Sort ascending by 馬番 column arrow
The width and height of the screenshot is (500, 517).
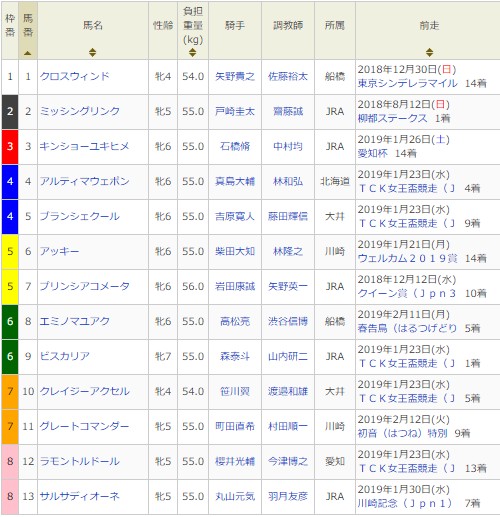coord(28,53)
